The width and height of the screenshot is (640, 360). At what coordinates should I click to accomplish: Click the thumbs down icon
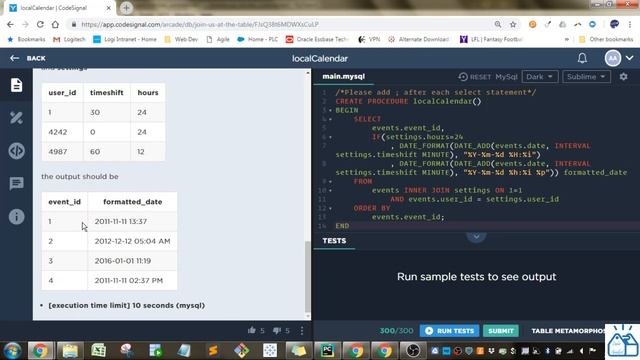point(277,330)
